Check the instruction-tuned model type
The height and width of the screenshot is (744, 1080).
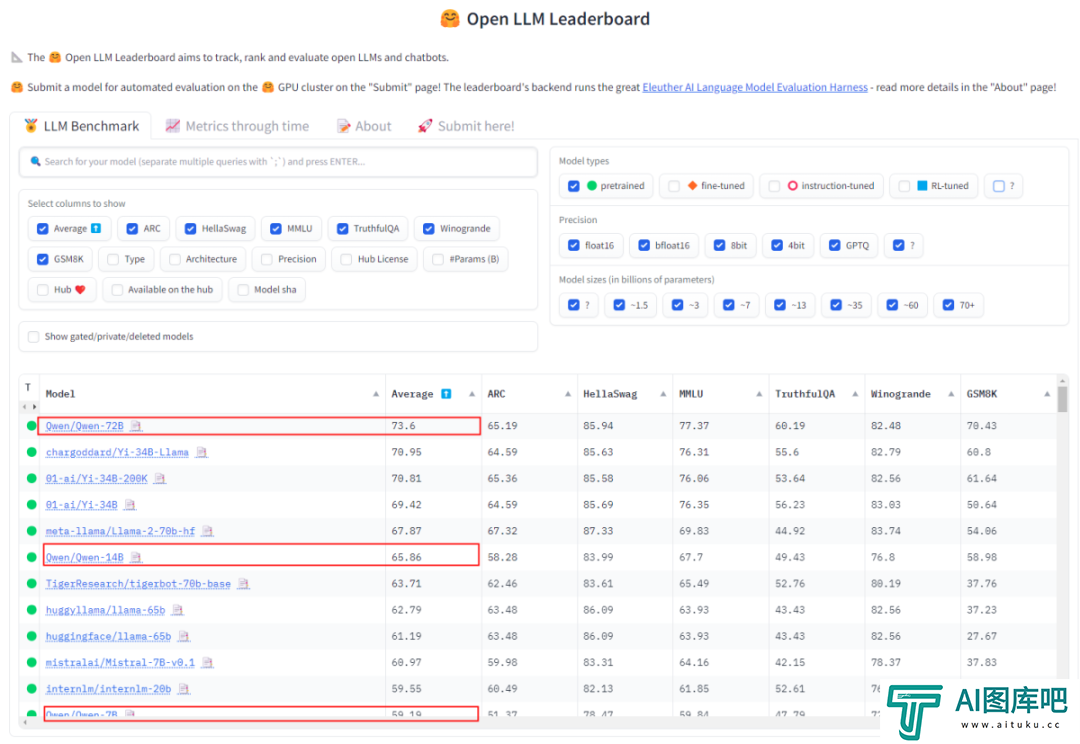tap(775, 186)
